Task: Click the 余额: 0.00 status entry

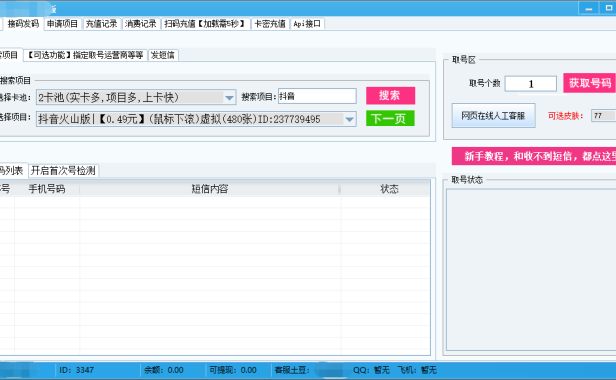Action: [164, 370]
